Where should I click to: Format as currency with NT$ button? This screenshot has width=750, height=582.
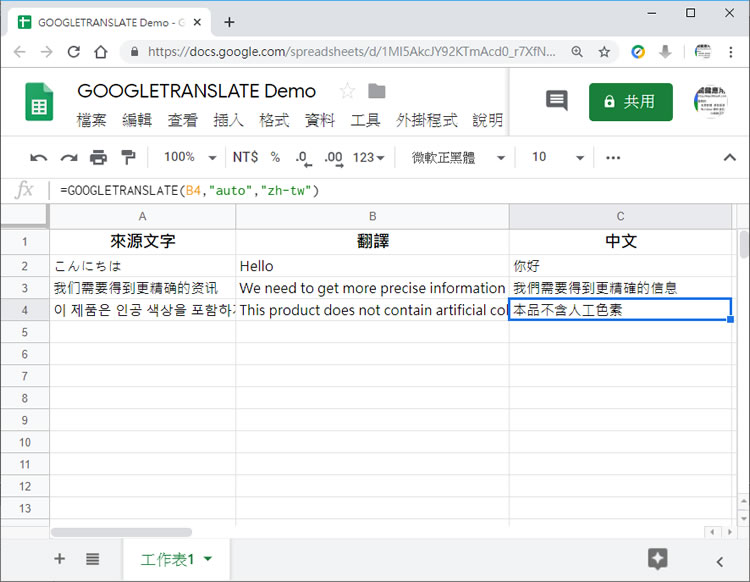pos(245,157)
